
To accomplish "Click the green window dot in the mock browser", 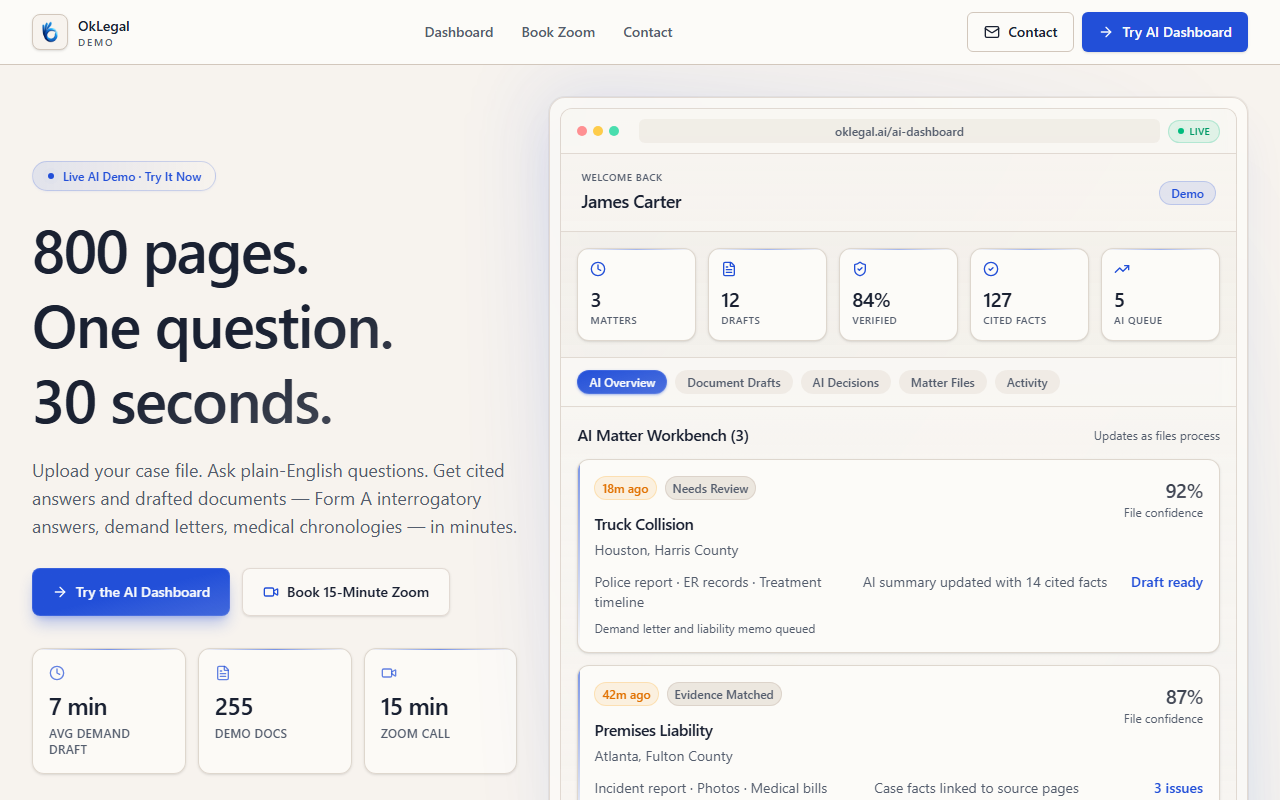I will tap(614, 131).
